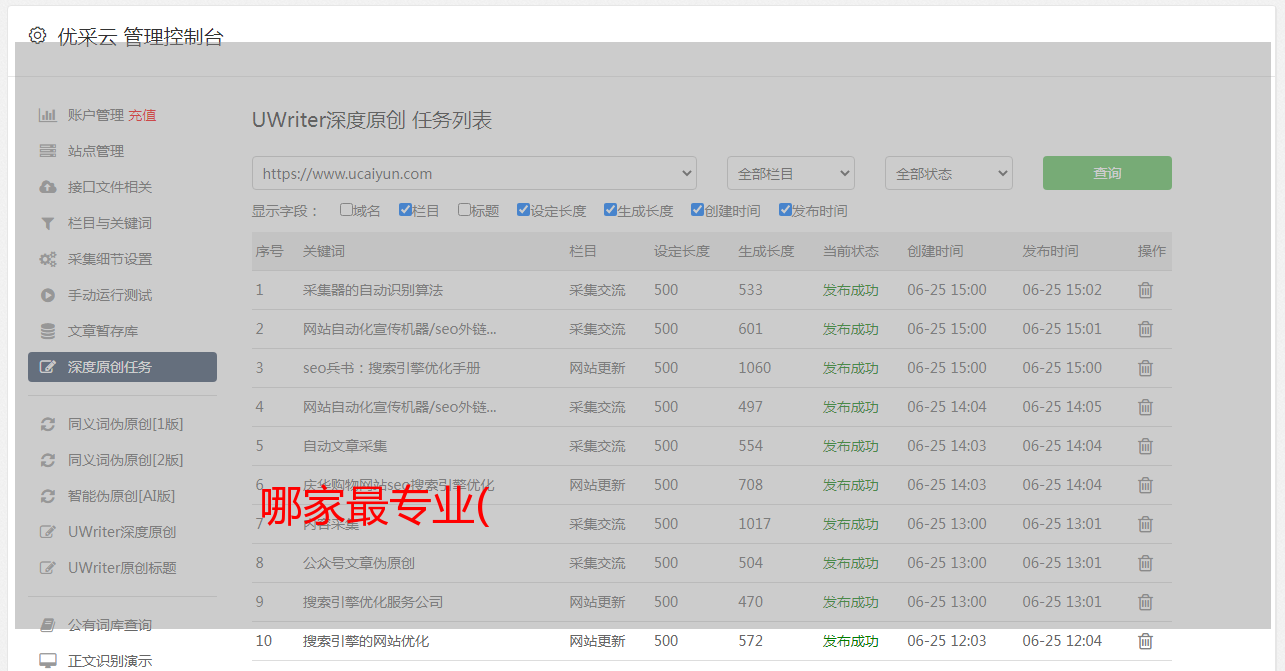Viewport: 1285px width, 671px height.
Task: Delete task row 1 with trash icon
Action: click(x=1145, y=290)
